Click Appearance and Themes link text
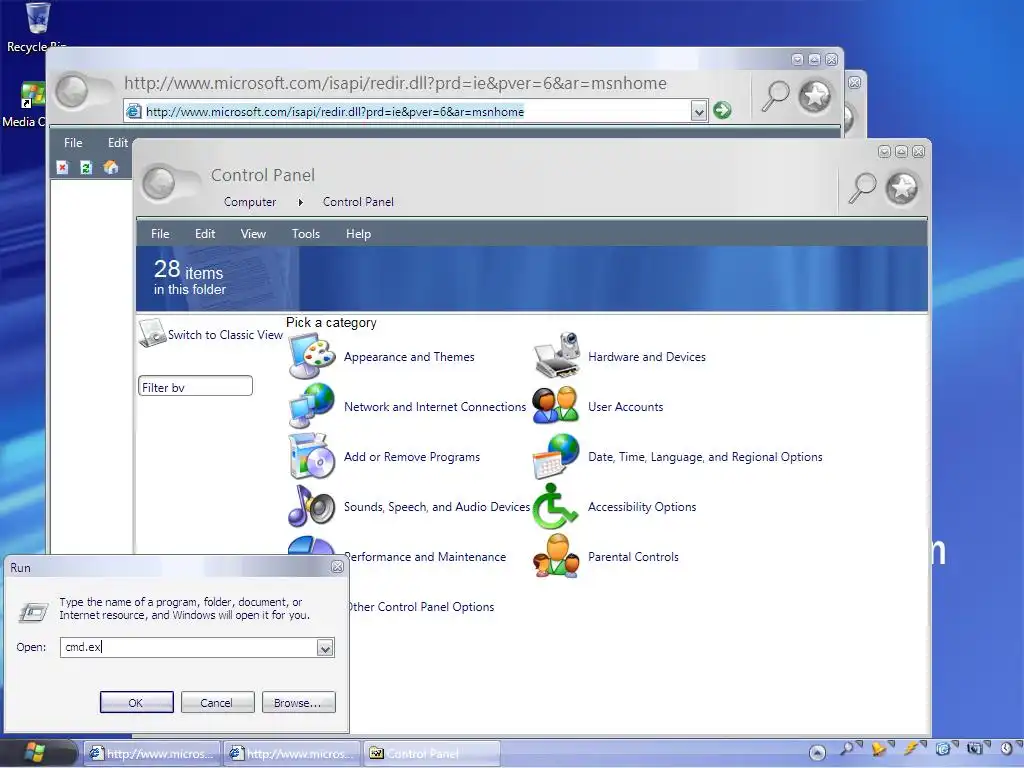This screenshot has height=768, width=1024. click(409, 357)
